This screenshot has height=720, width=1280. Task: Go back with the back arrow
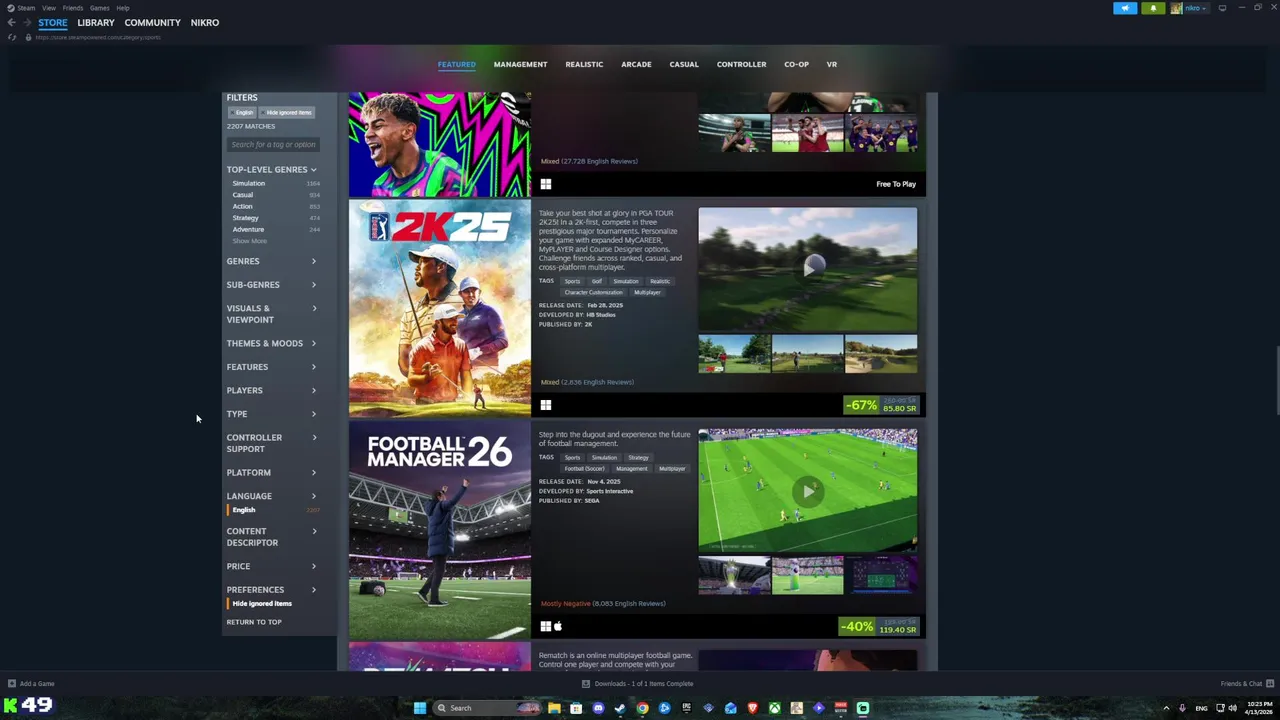click(11, 22)
